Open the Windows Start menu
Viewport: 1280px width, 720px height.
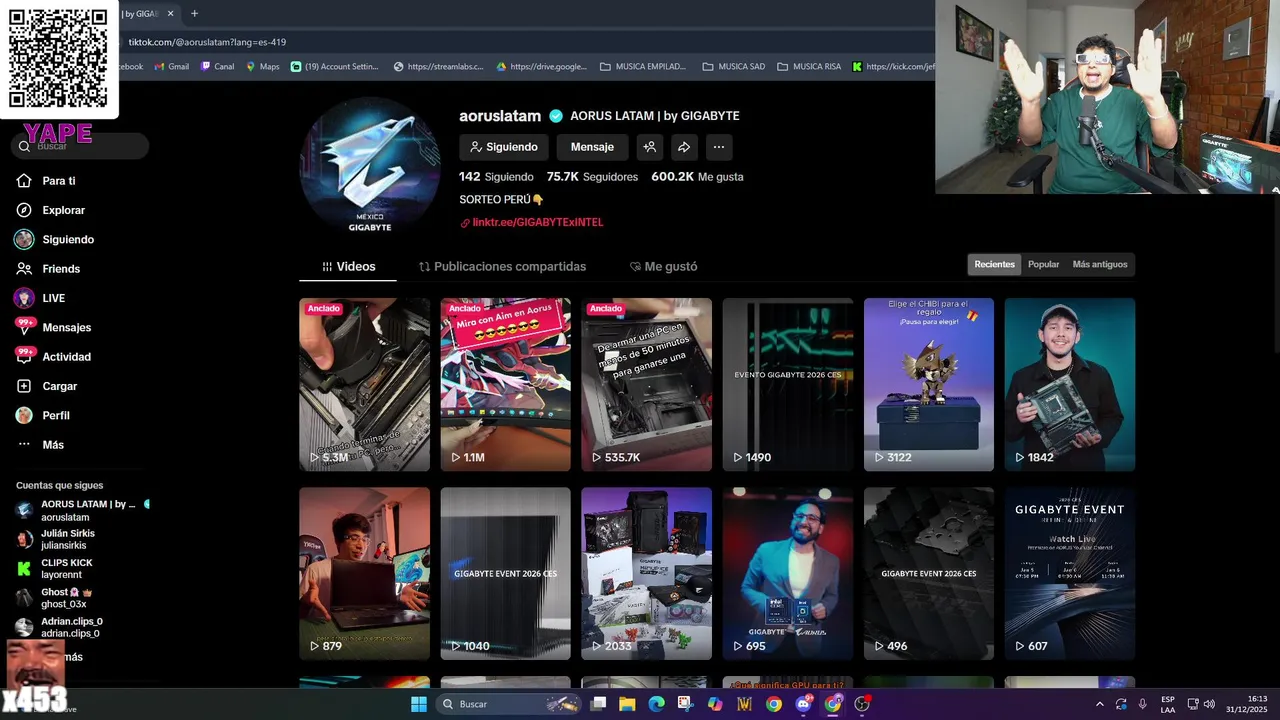click(419, 704)
